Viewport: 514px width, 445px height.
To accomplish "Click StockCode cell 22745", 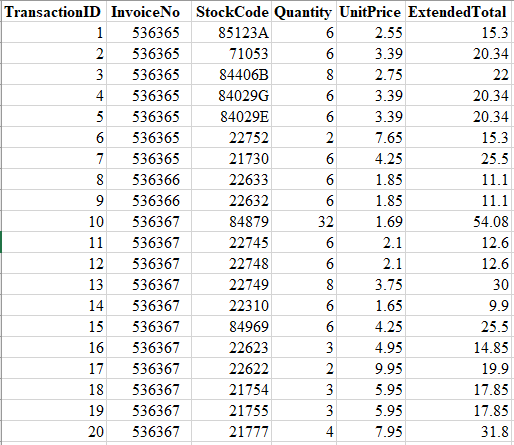I will 232,243.
